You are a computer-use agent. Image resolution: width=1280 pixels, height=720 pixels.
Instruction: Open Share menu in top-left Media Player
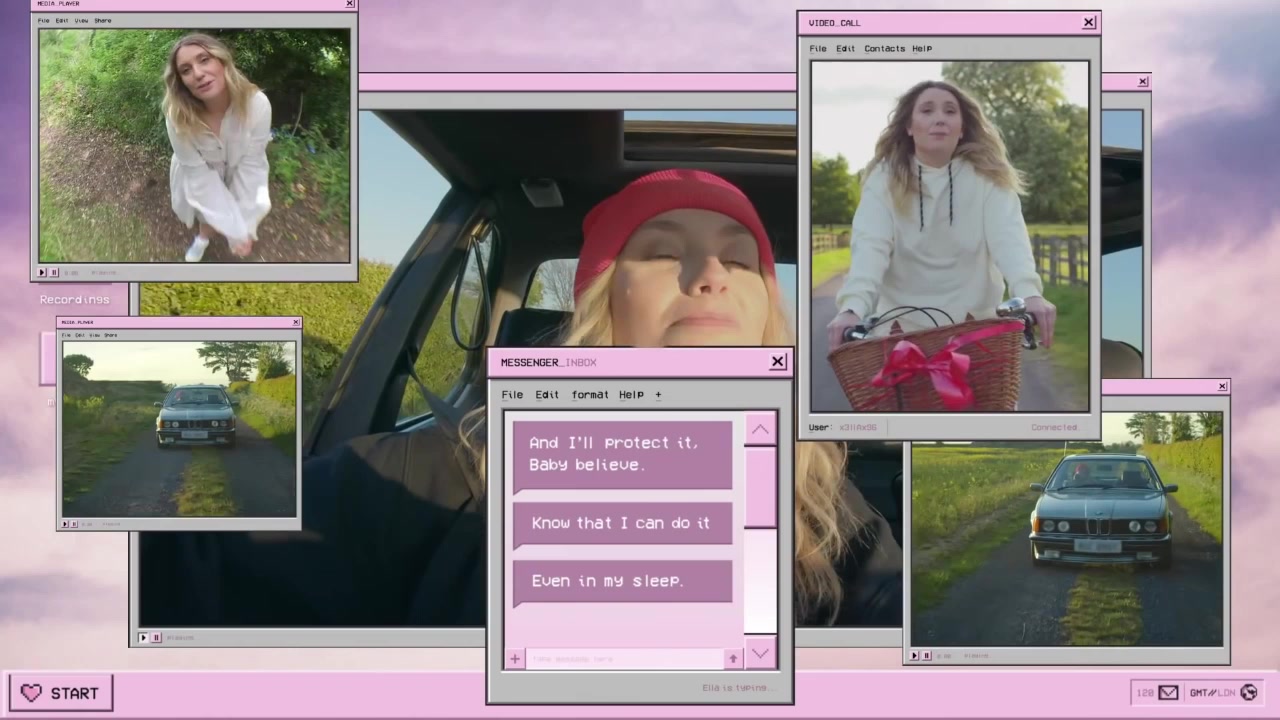click(103, 20)
